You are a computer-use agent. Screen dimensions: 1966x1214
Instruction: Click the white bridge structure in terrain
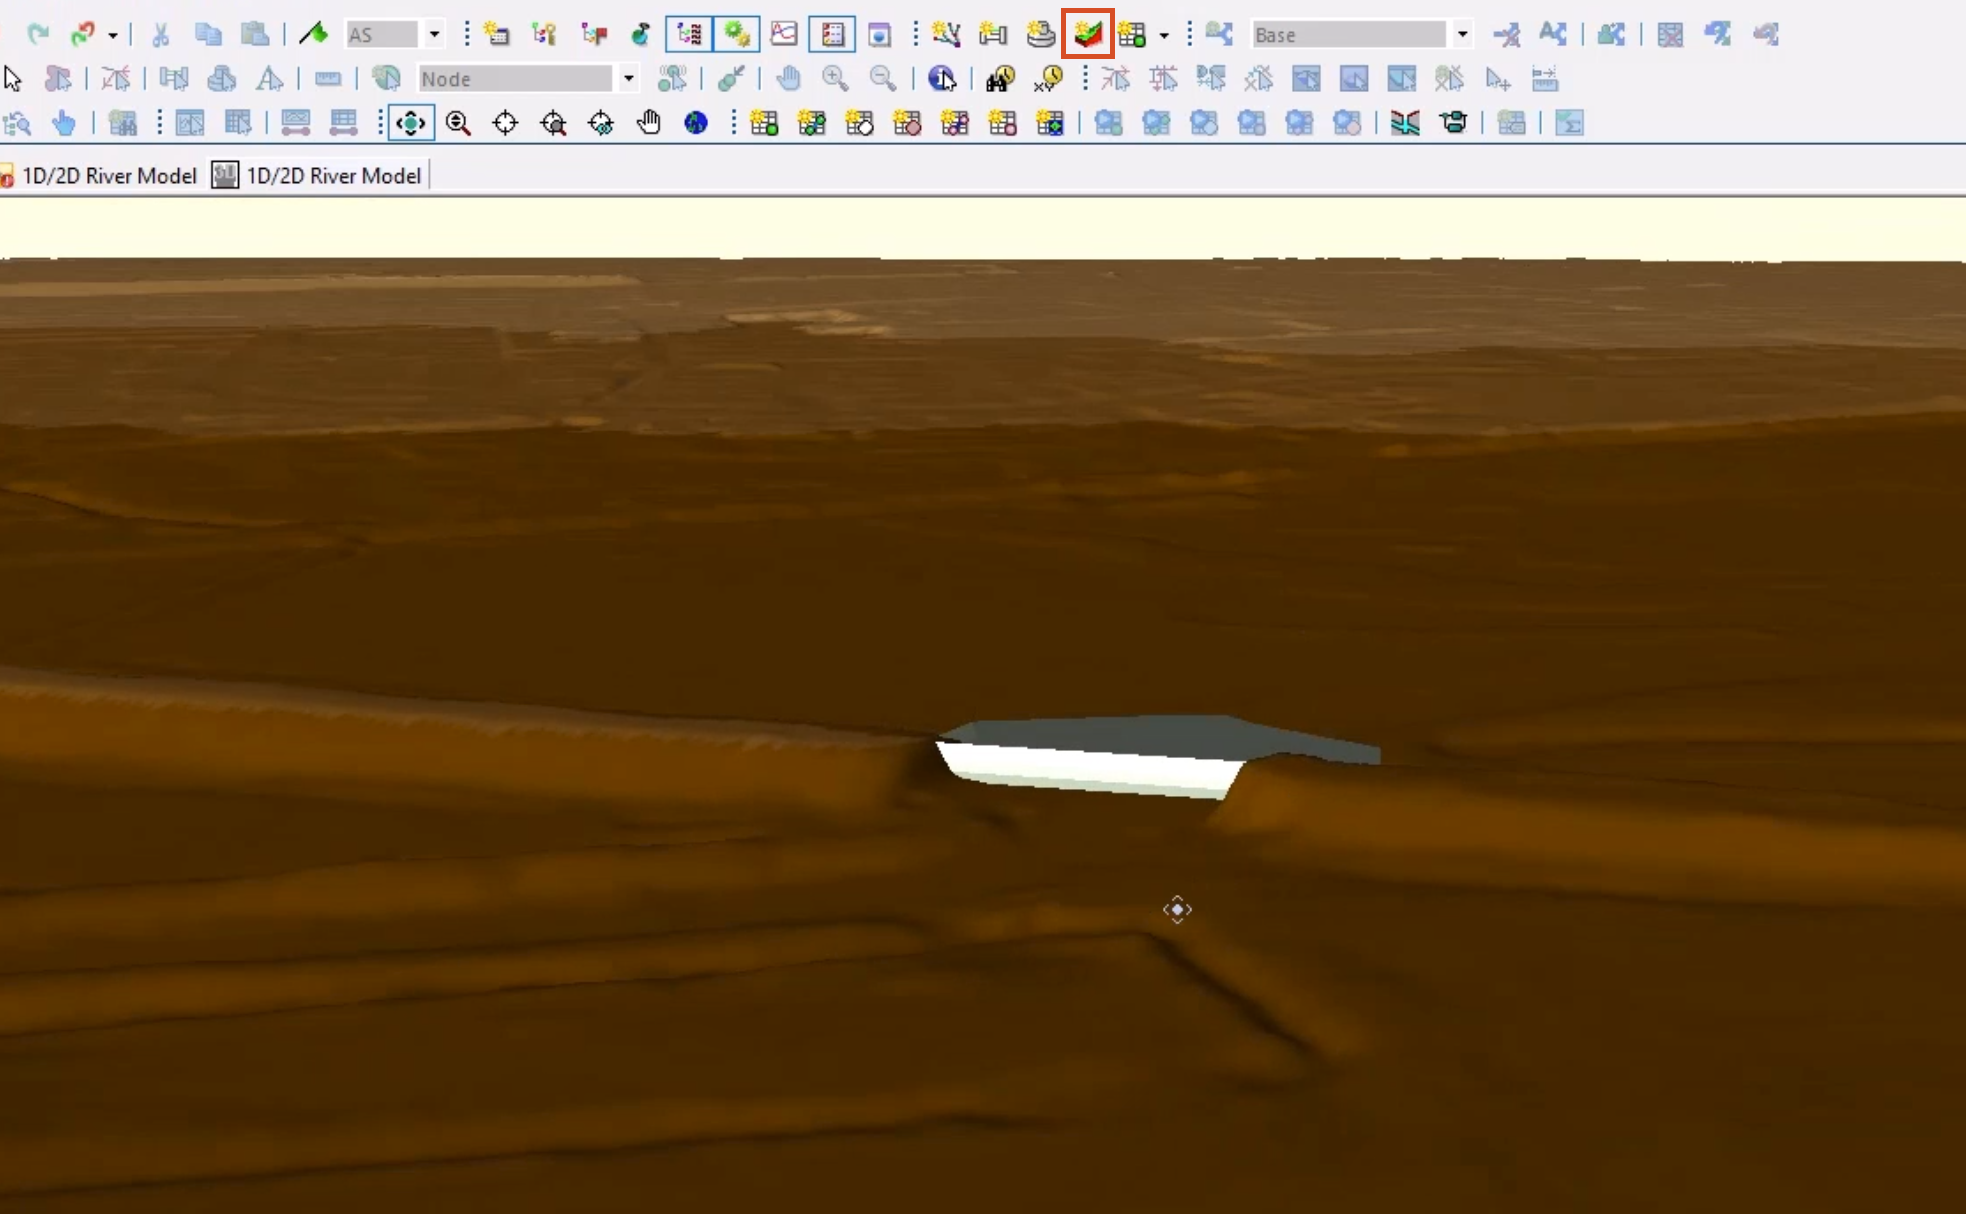coord(1090,770)
